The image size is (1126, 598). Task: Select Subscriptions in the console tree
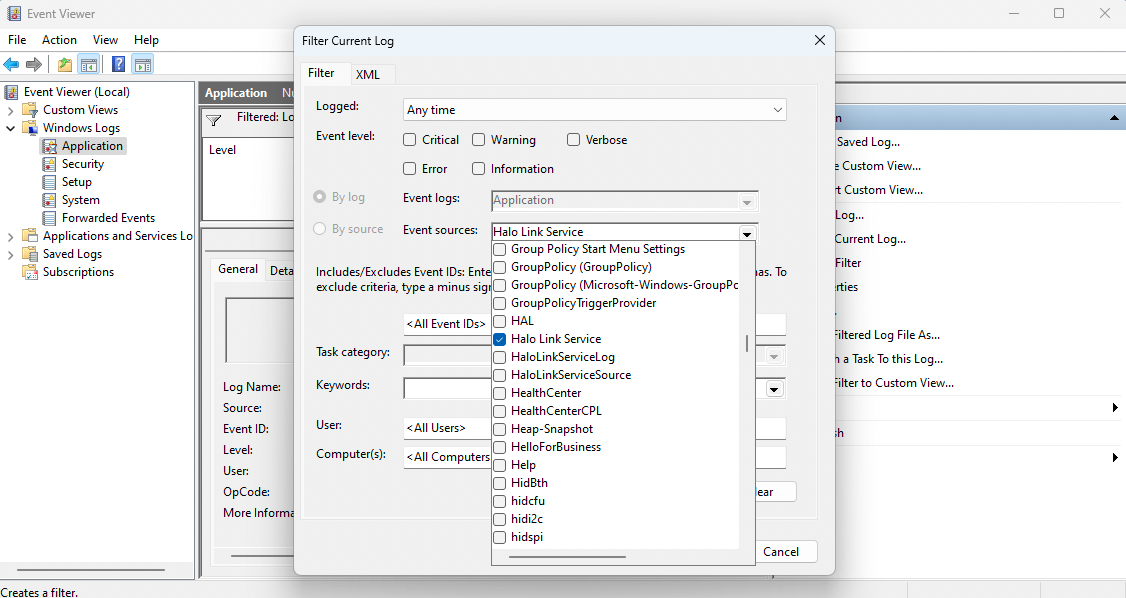click(78, 272)
